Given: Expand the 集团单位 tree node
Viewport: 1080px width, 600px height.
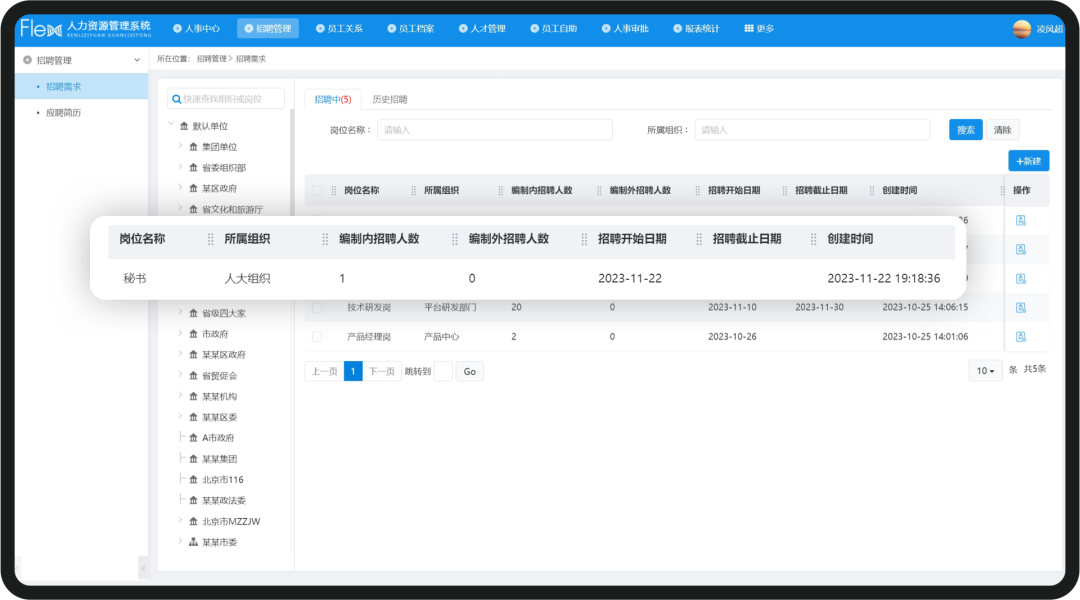Looking at the screenshot, I should 181,146.
